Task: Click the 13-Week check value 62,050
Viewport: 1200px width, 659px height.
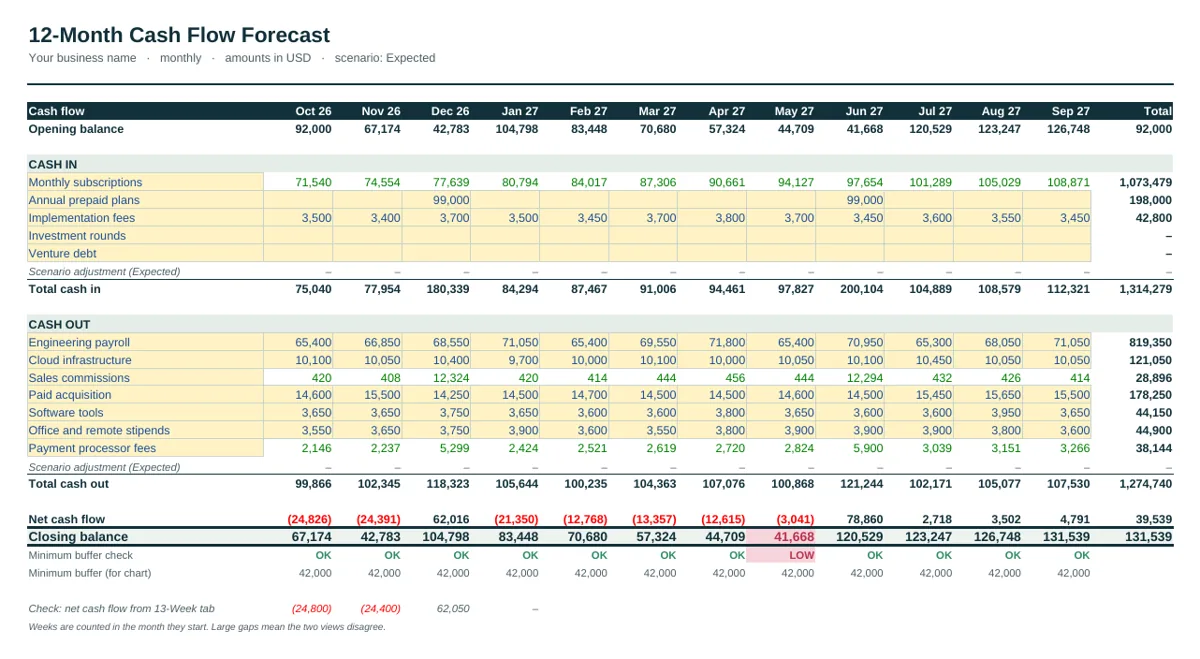Action: (x=453, y=608)
